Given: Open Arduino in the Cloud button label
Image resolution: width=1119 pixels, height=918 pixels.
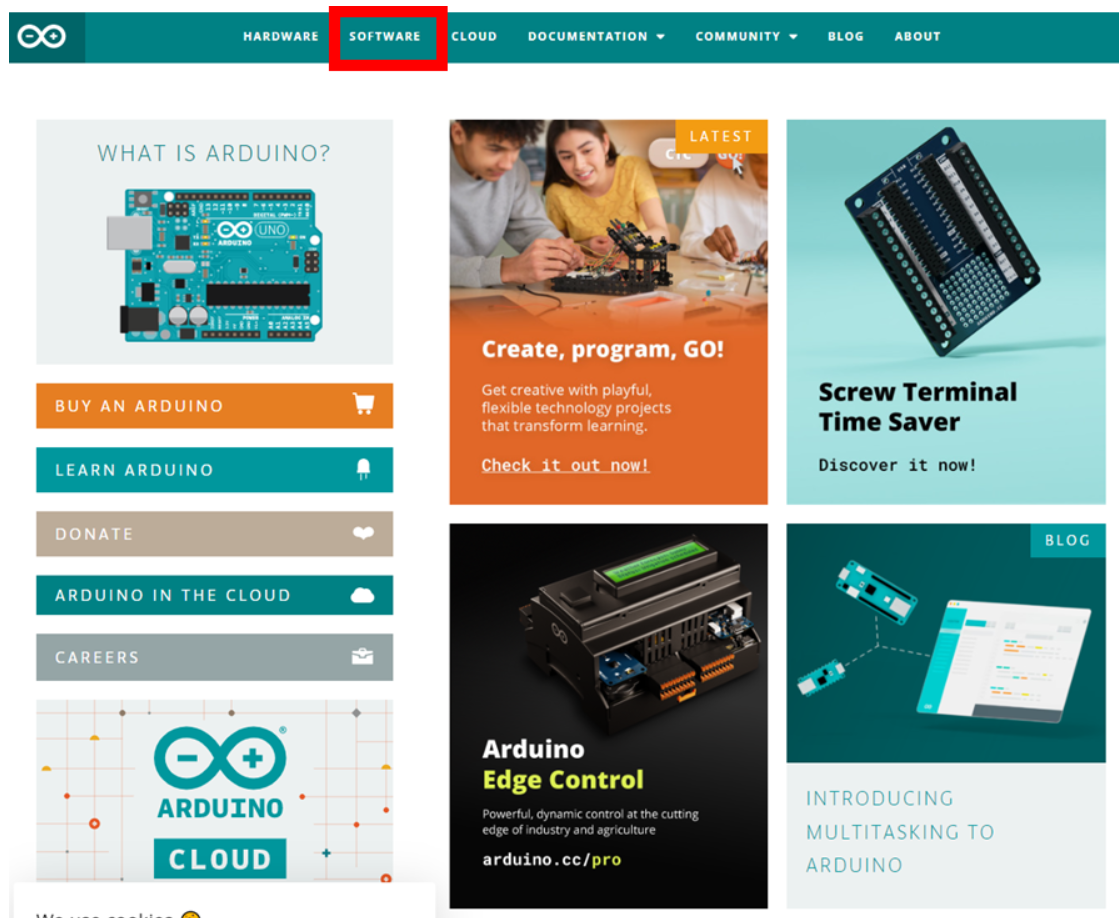Looking at the screenshot, I should coord(173,595).
